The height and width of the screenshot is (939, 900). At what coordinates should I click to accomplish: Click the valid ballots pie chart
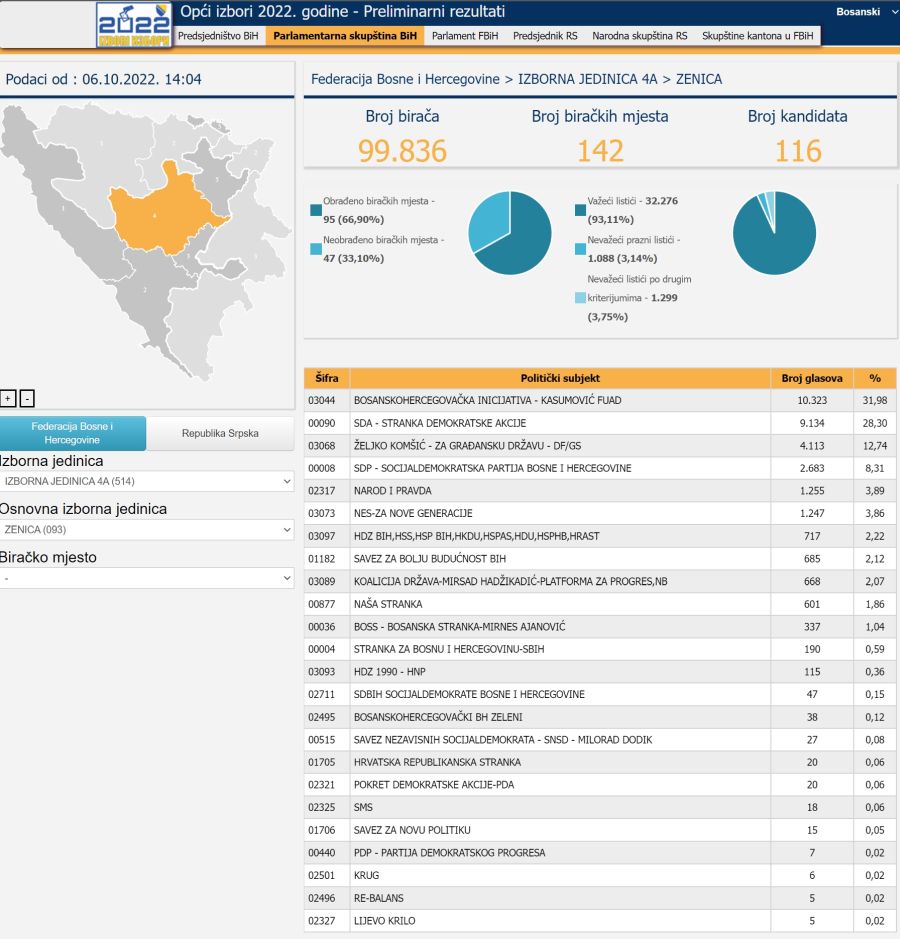click(774, 232)
